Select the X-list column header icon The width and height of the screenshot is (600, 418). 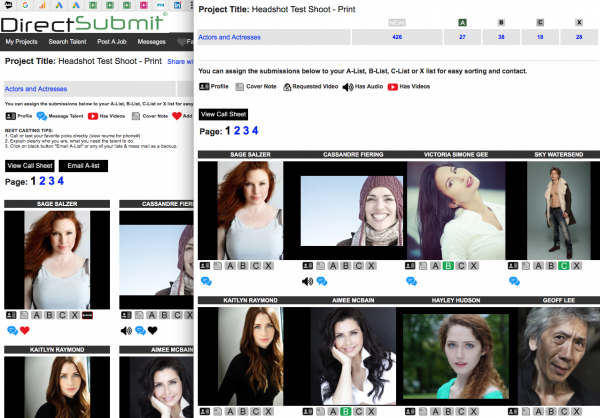(578, 22)
